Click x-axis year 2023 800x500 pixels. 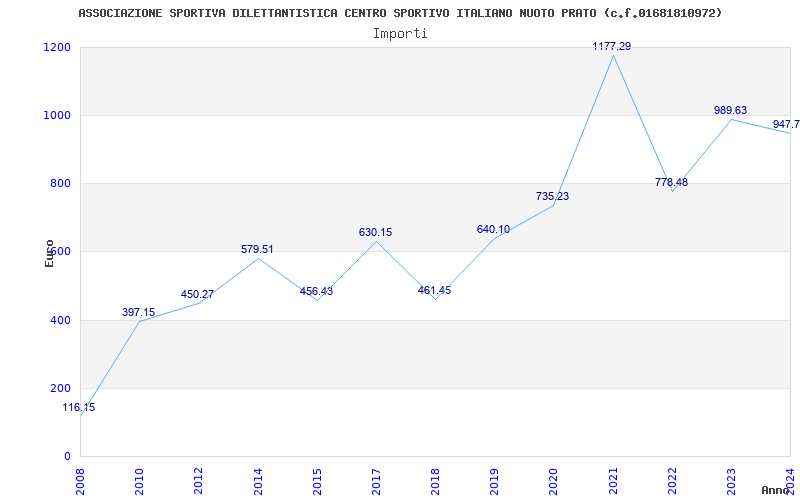tap(732, 481)
